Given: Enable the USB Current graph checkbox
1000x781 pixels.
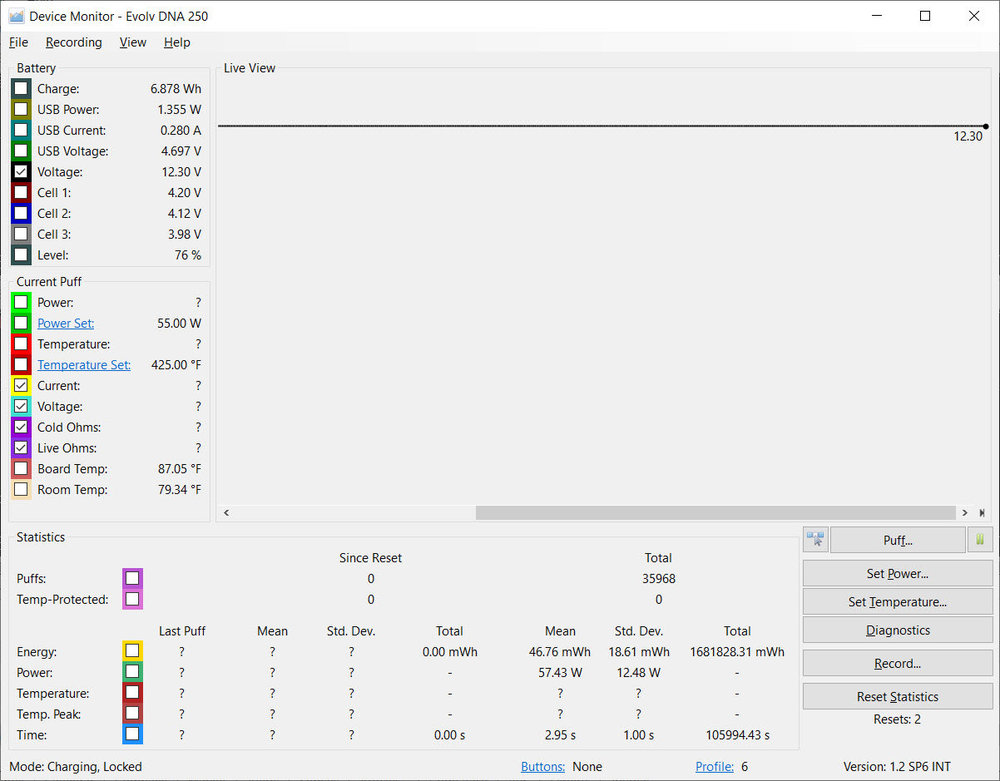Looking at the screenshot, I should (21, 130).
